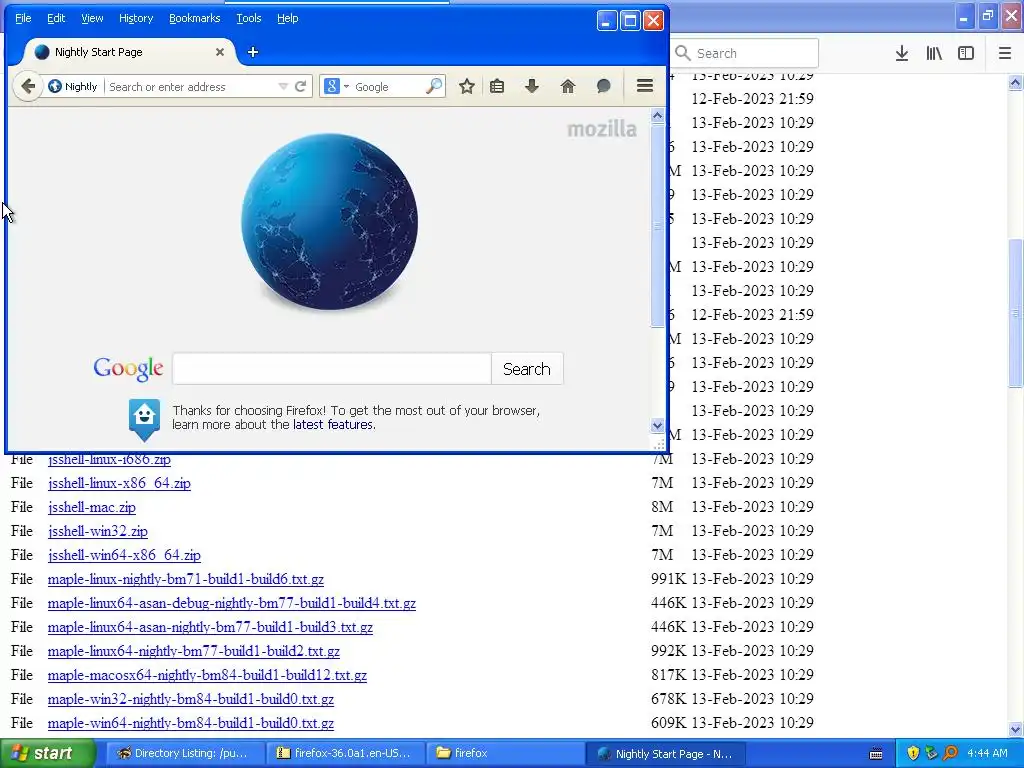This screenshot has height=768, width=1024.
Task: Open jsshell-win32.zip link
Action: tap(97, 531)
